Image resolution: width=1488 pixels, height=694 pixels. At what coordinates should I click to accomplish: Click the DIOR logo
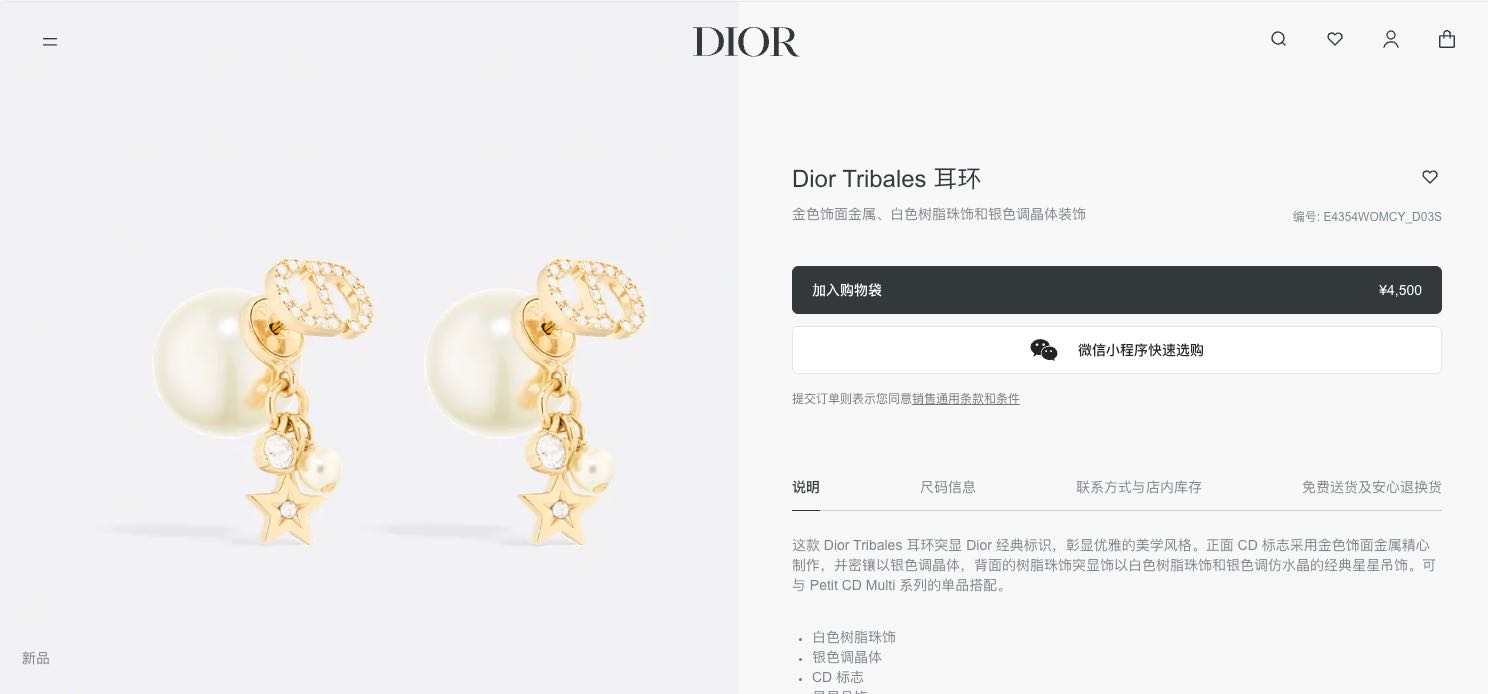click(746, 42)
